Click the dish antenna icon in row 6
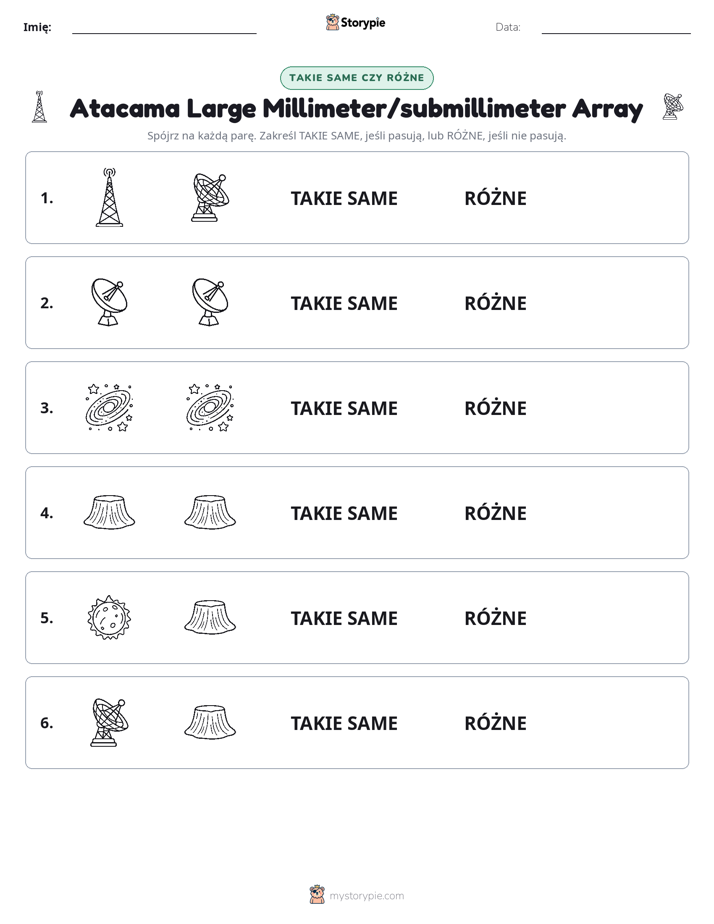The image size is (714, 924). tap(110, 722)
